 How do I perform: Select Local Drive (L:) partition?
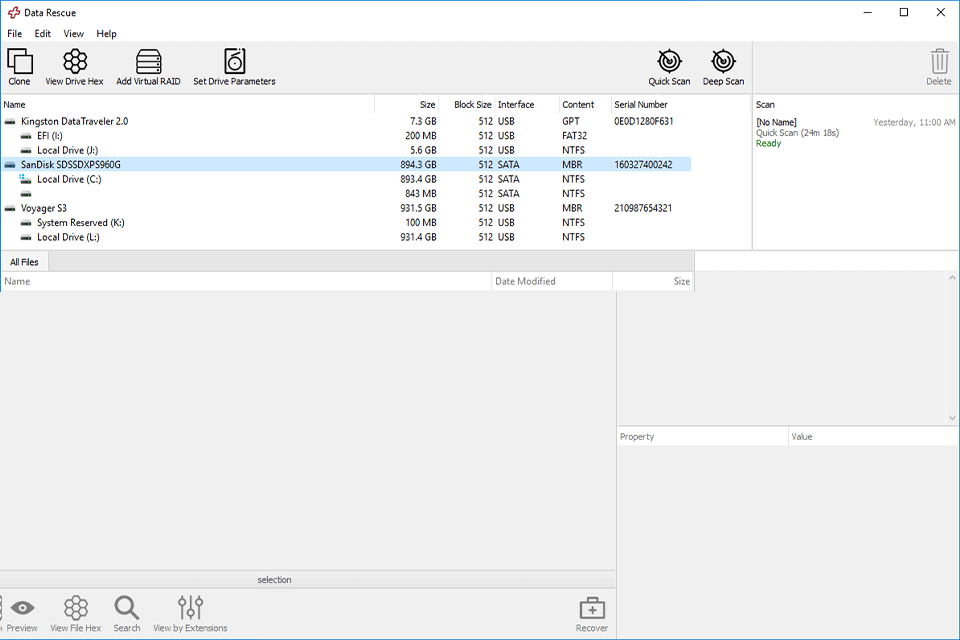click(x=68, y=238)
